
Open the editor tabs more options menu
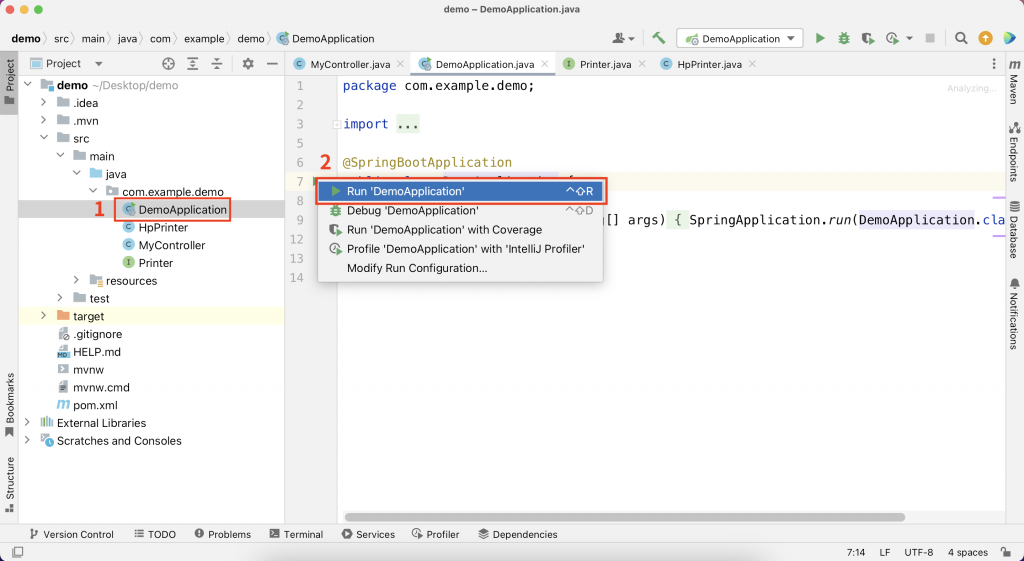[x=994, y=64]
